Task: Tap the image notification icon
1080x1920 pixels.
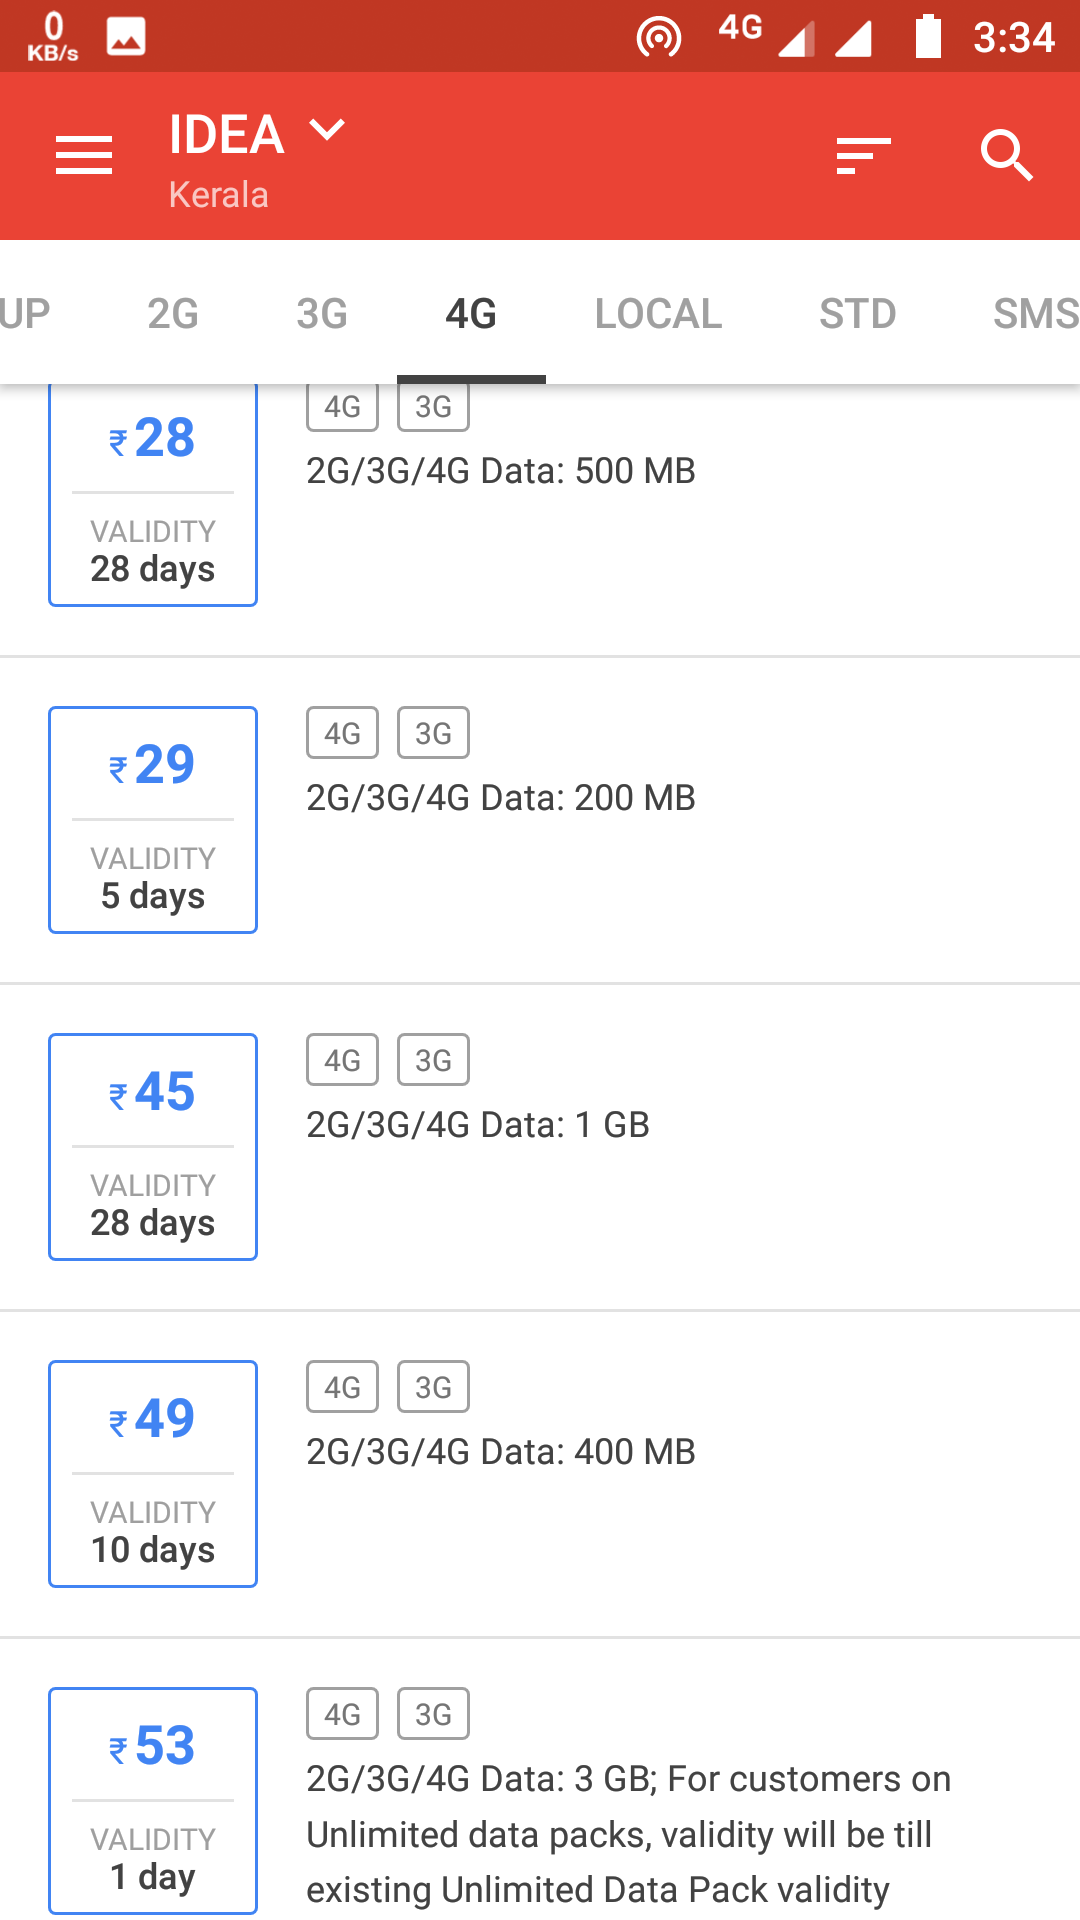Action: 126,37
